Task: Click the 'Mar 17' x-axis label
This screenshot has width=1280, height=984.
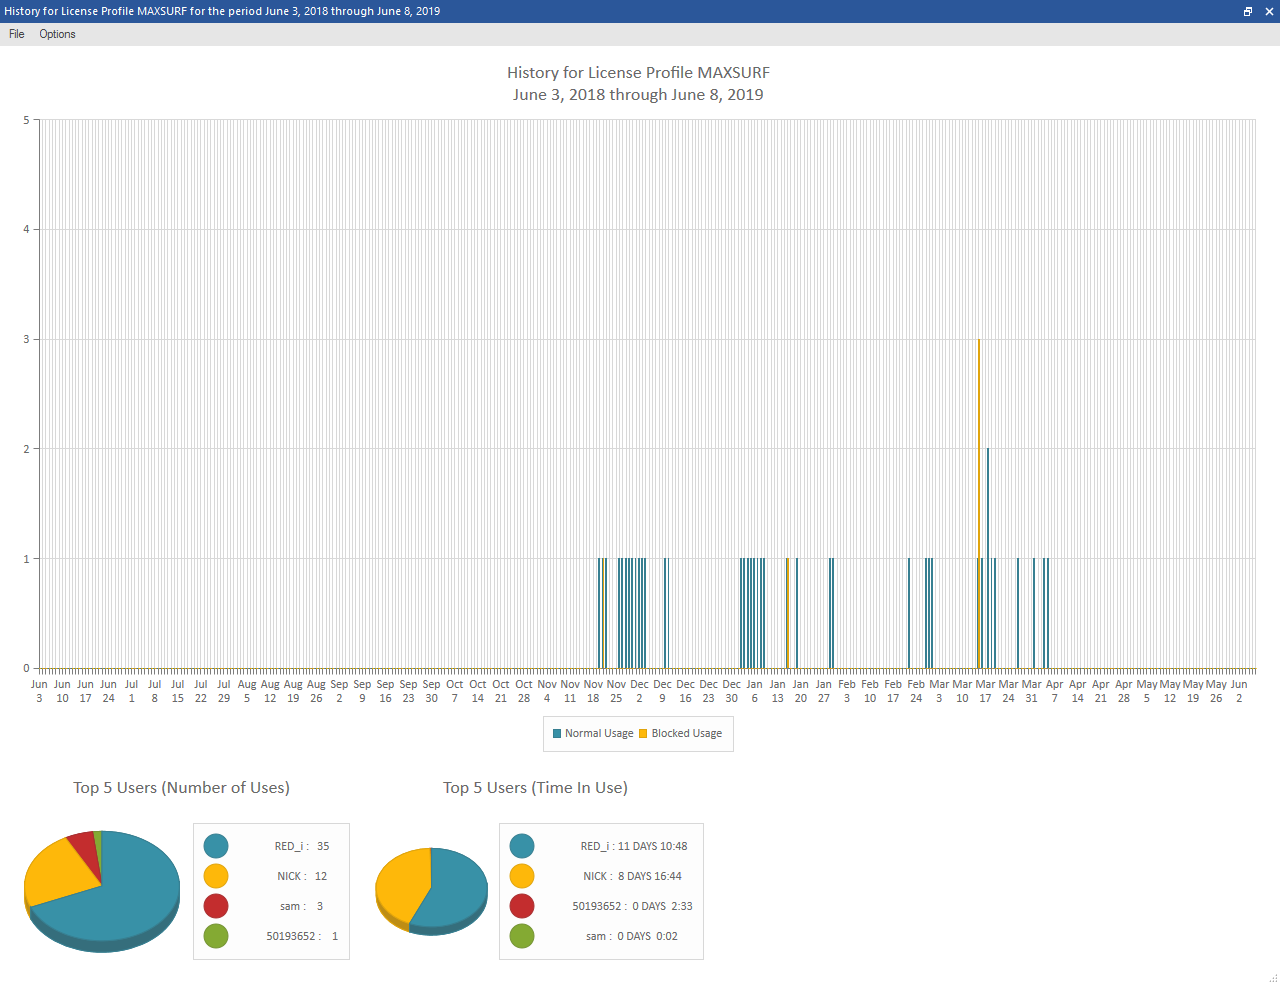Action: click(985, 691)
